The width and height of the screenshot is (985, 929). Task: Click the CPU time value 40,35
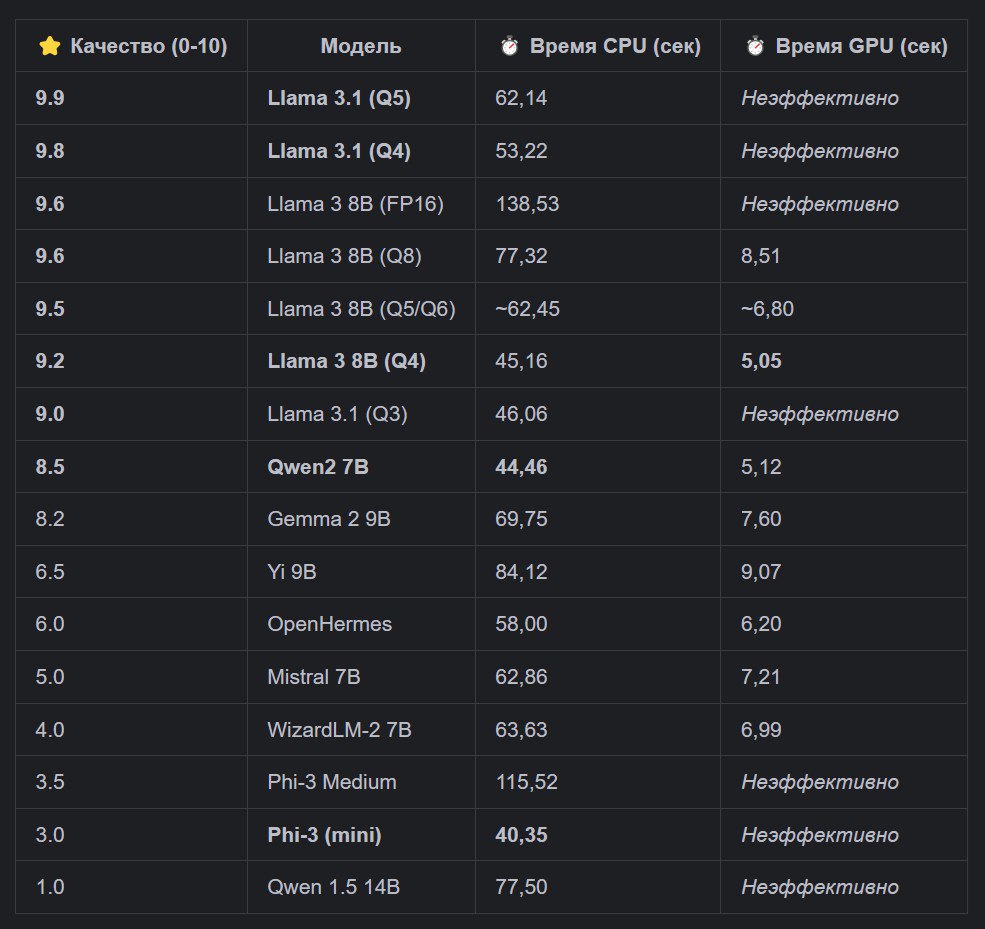point(521,835)
